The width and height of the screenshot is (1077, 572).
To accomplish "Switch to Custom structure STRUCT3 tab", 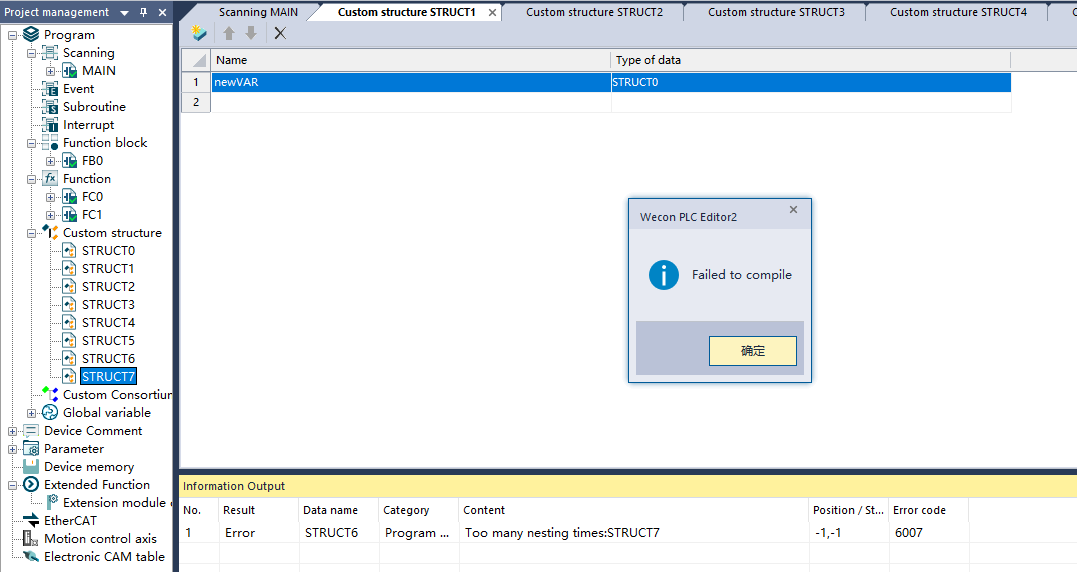I will coord(776,12).
